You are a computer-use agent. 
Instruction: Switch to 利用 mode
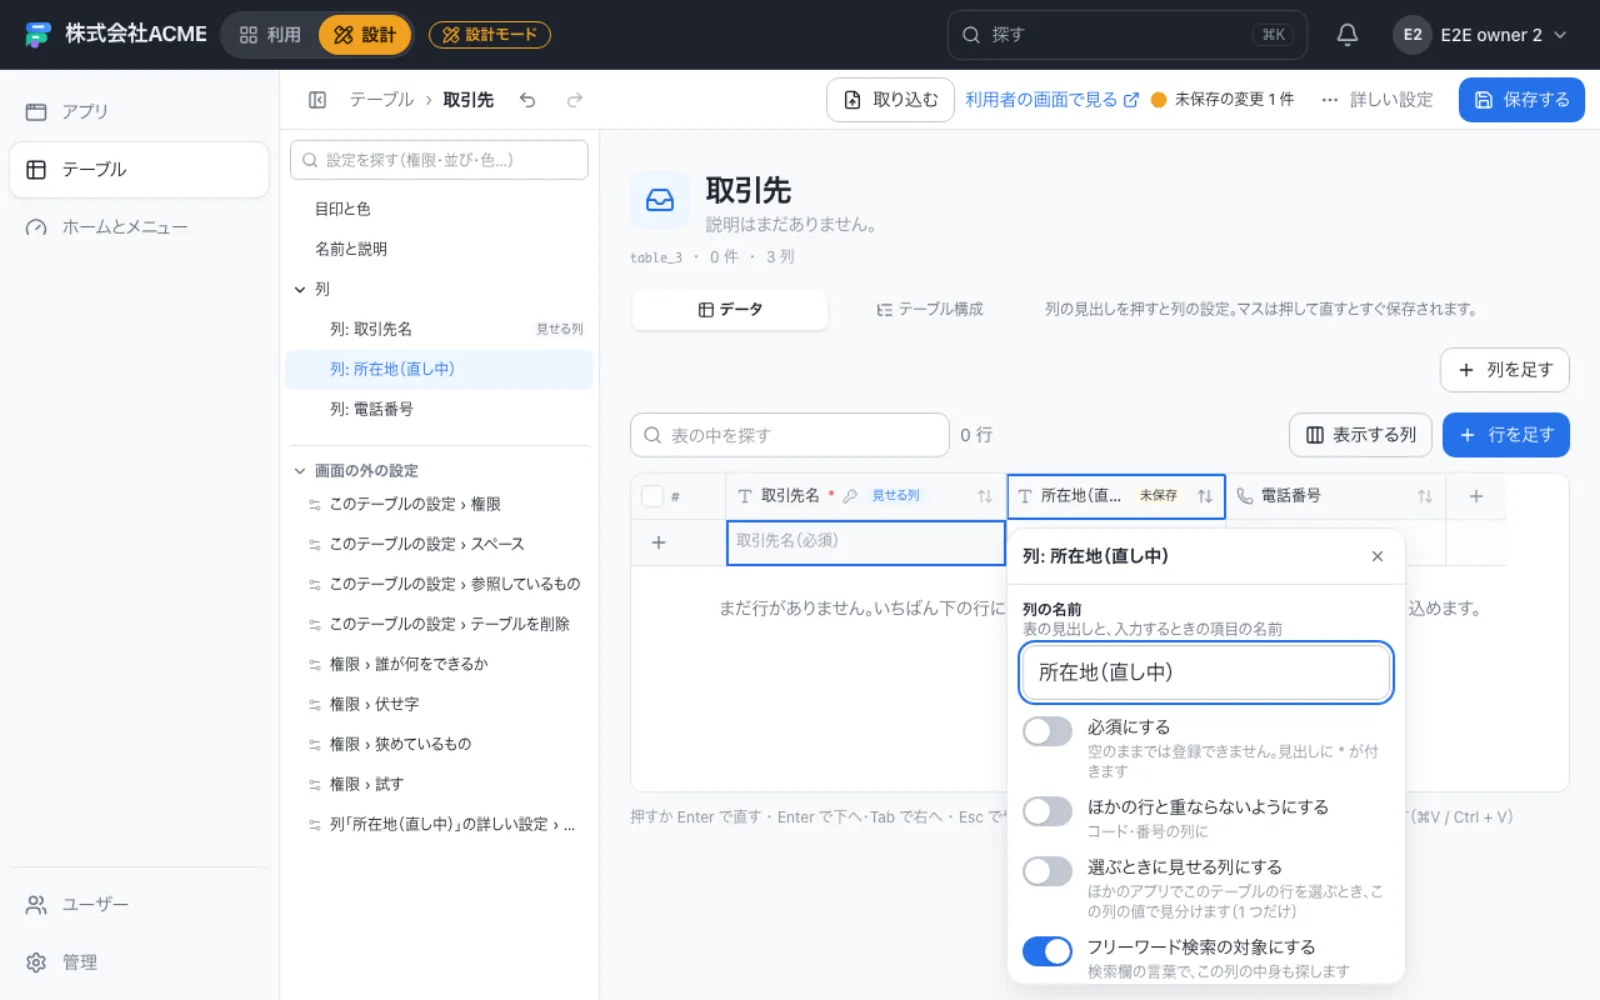point(270,35)
